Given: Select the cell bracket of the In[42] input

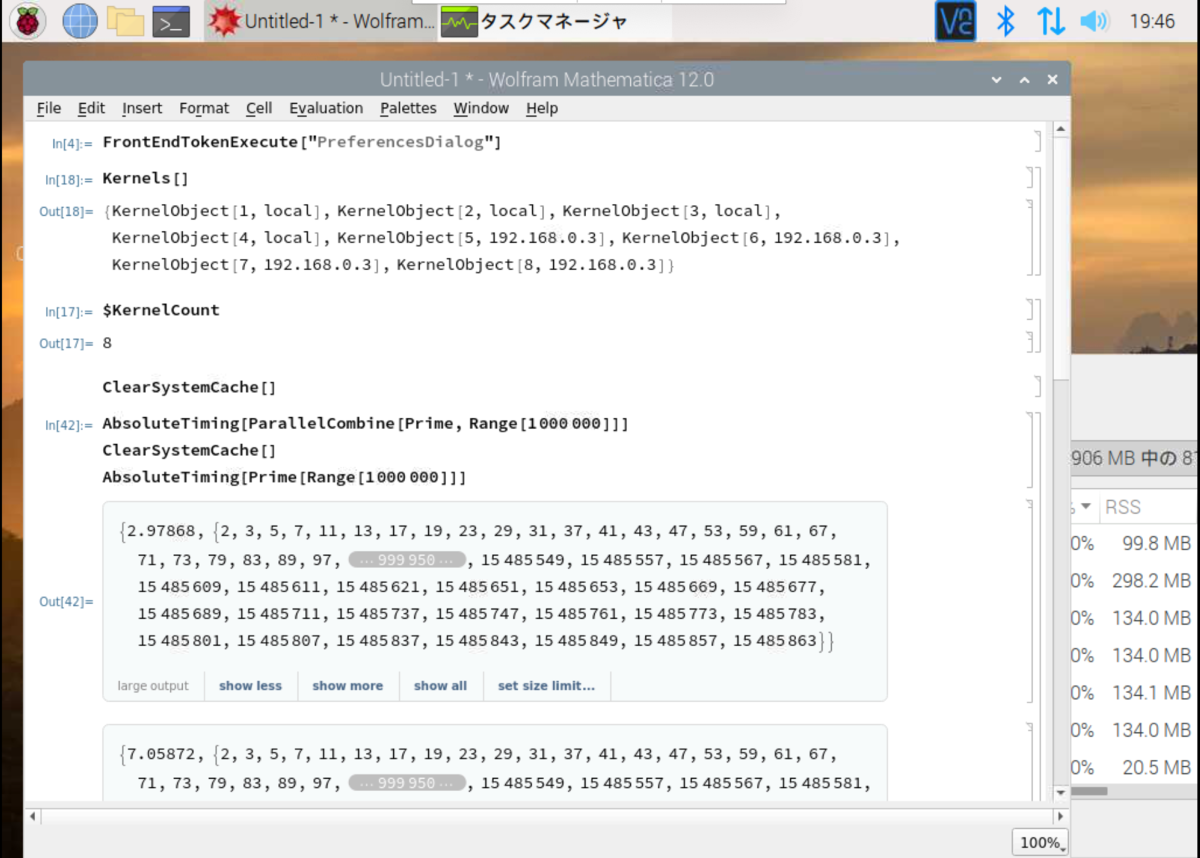Looking at the screenshot, I should click(x=1030, y=450).
